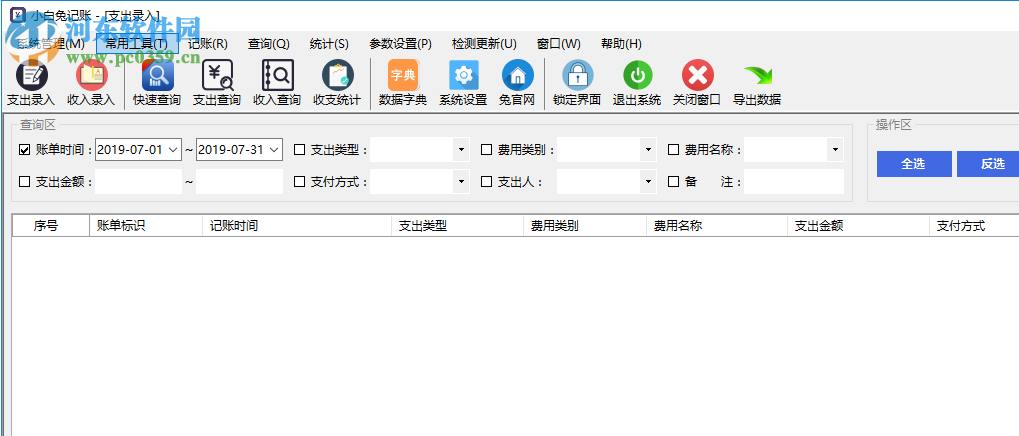This screenshot has width=1019, height=436.
Task: Click the 备注 text input field
Action: click(793, 181)
